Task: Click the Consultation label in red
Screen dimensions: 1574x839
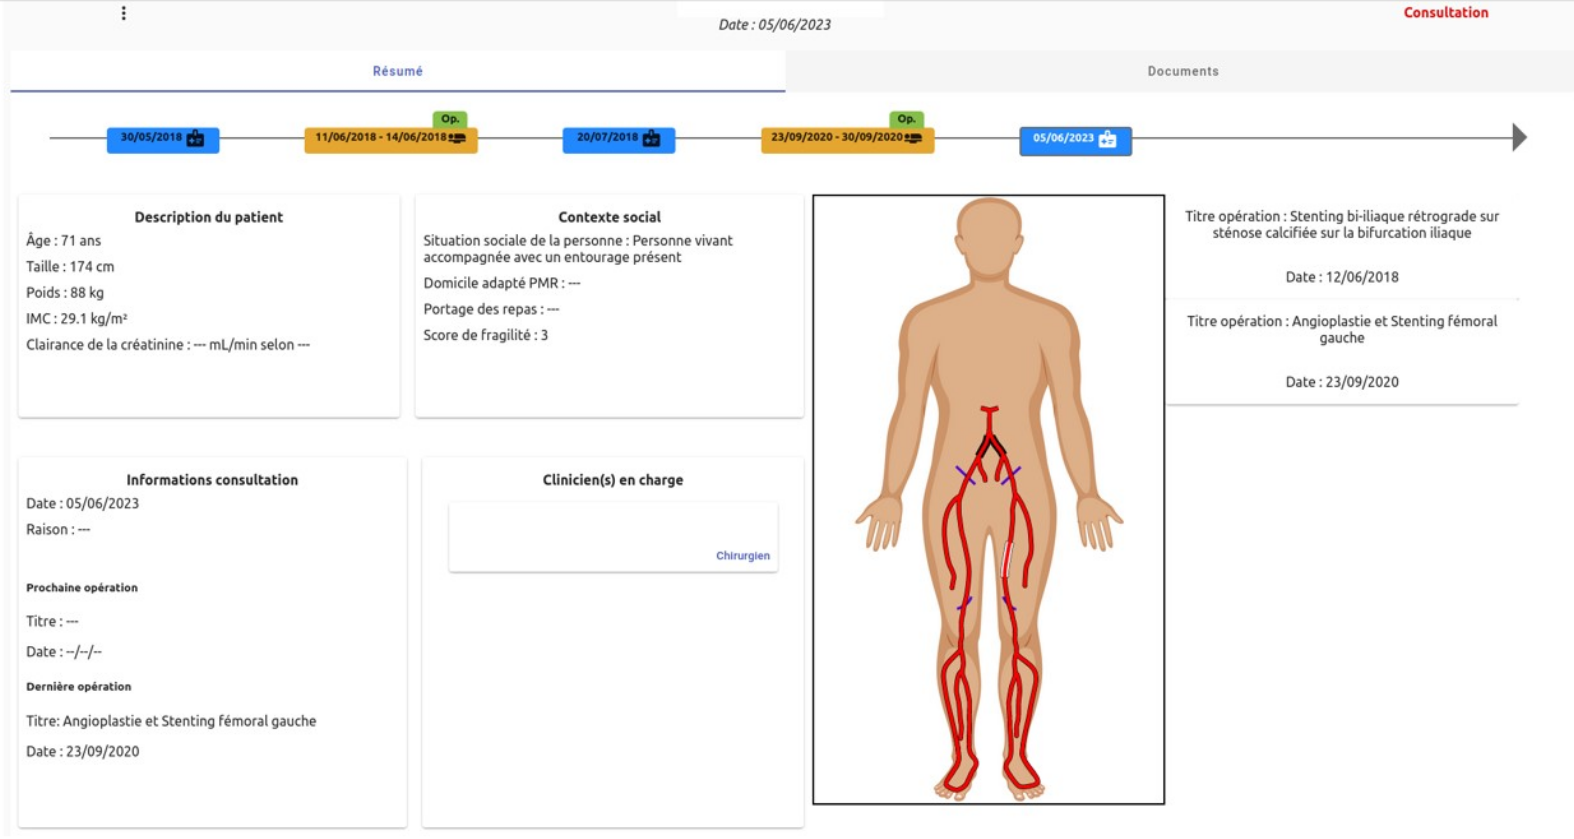Action: [1446, 13]
